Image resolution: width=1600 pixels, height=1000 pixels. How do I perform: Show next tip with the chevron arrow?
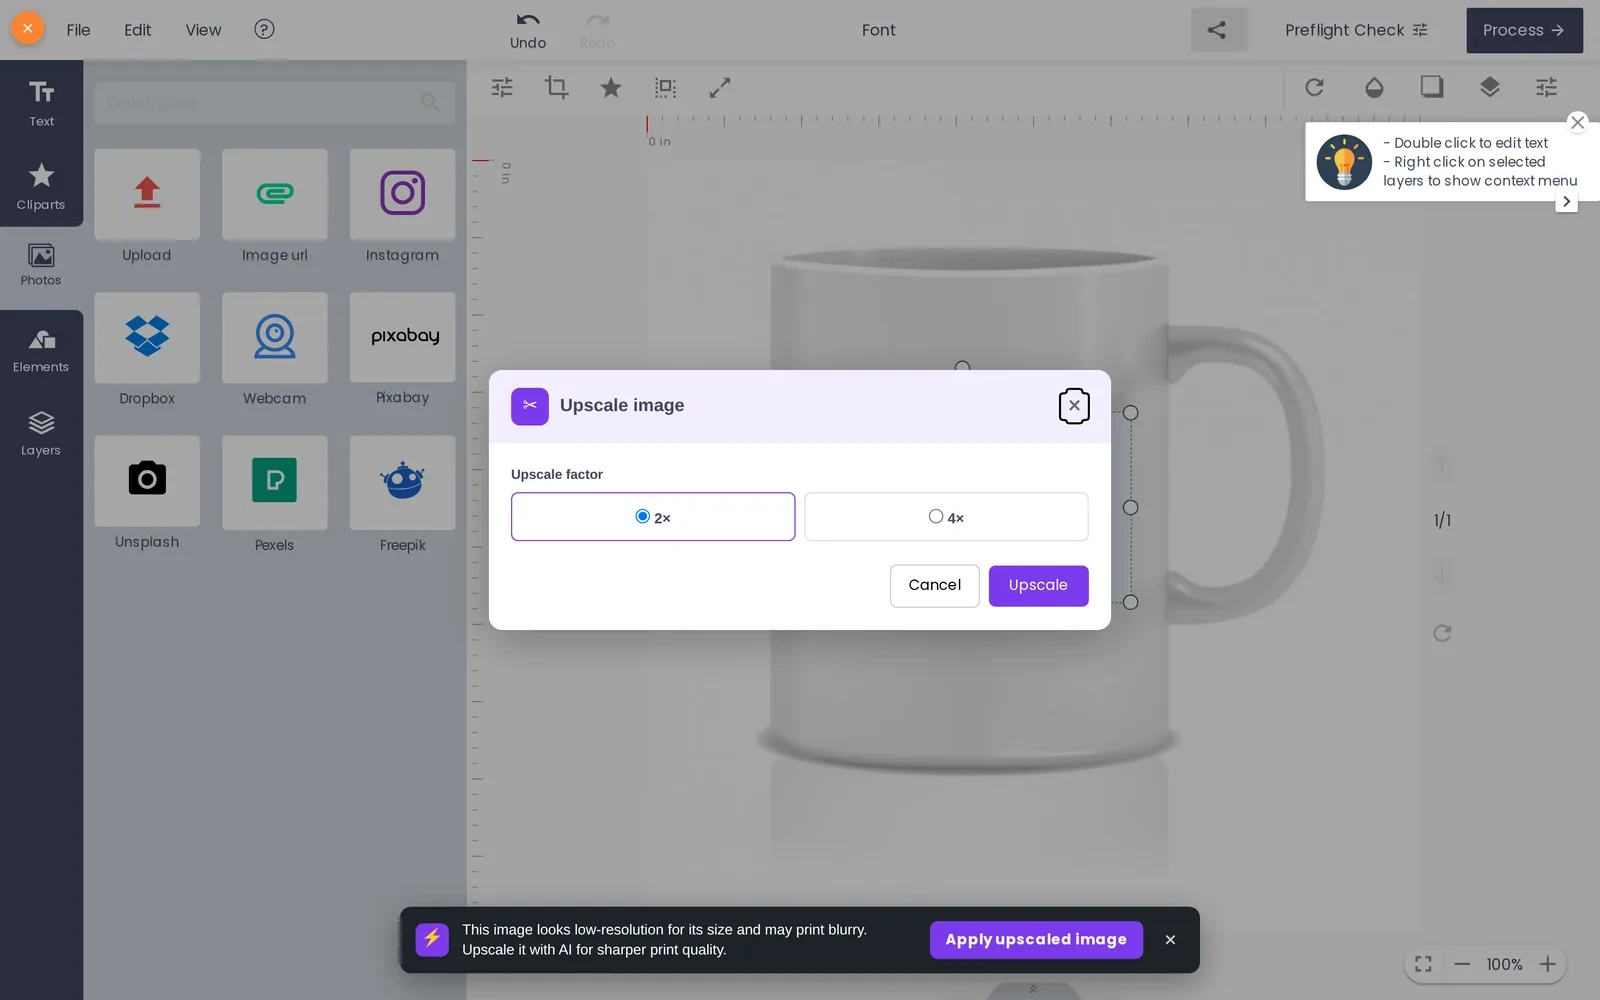pyautogui.click(x=1566, y=201)
